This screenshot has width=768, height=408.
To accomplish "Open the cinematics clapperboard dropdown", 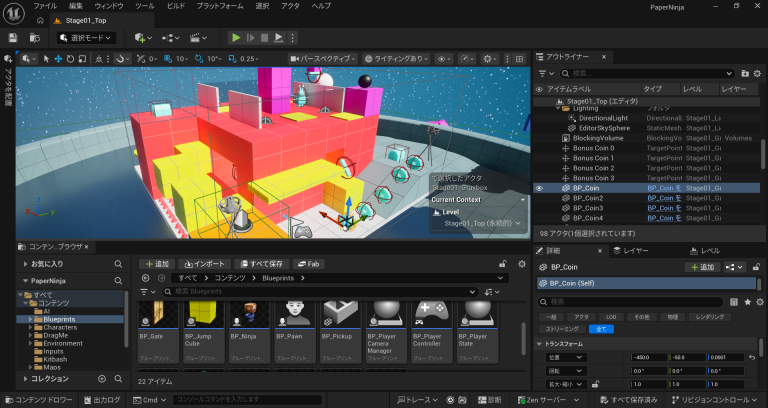I will tap(198, 38).
